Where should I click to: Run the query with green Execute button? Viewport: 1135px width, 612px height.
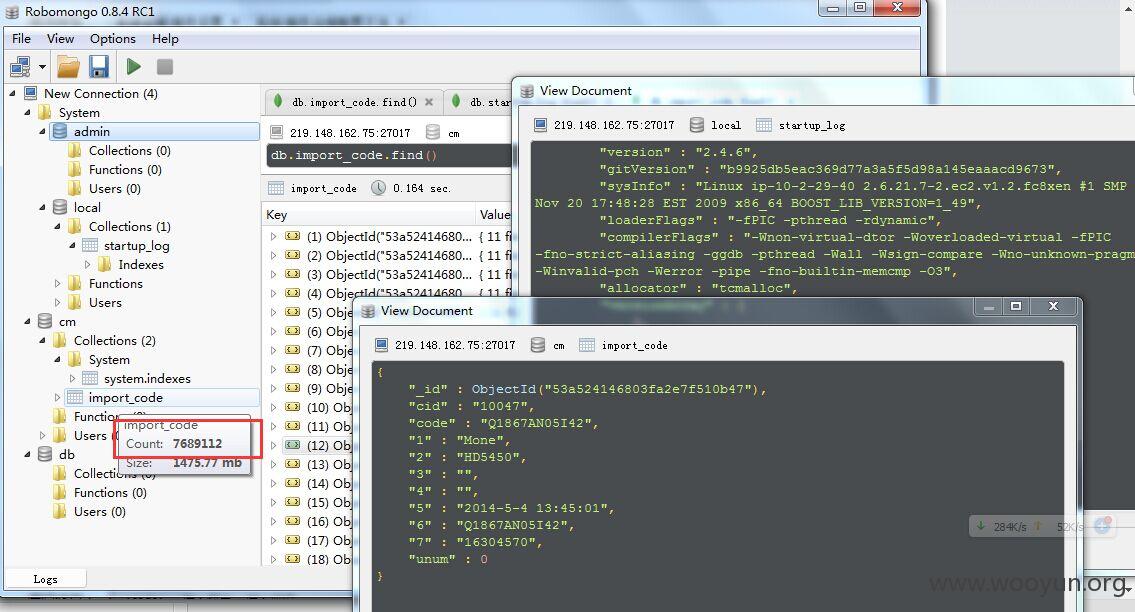point(133,67)
